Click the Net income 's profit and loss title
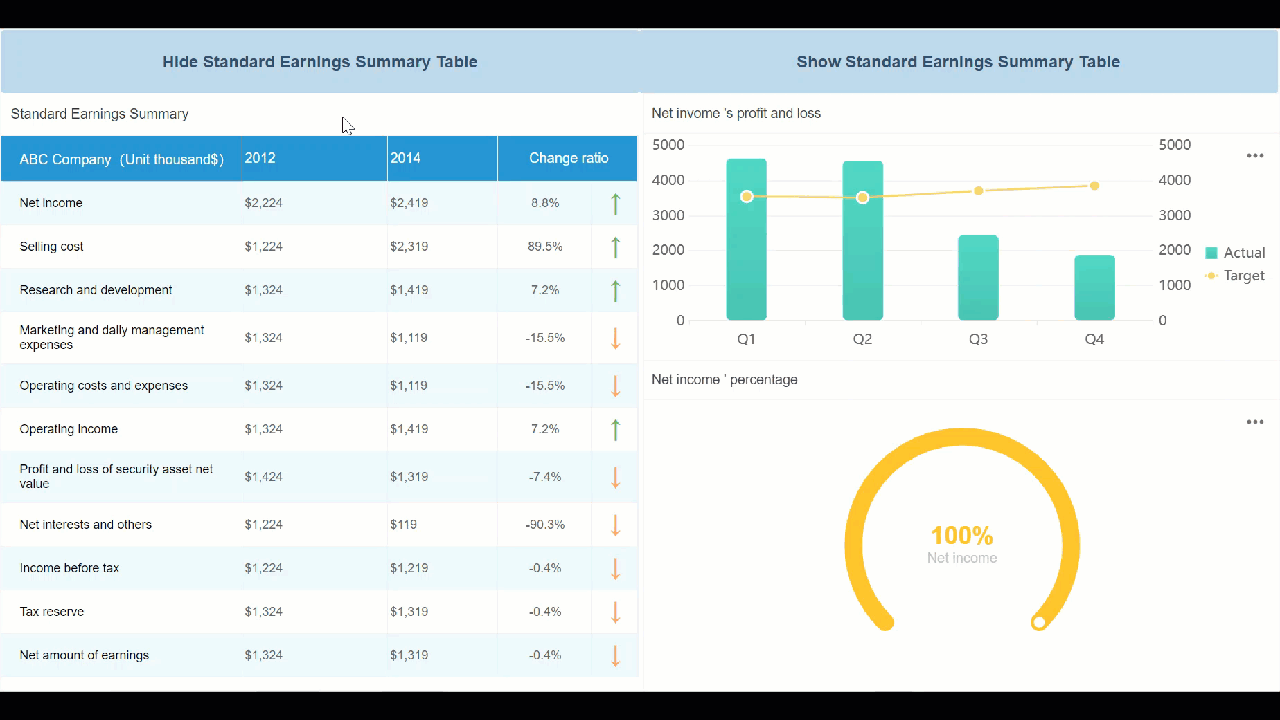 click(736, 114)
